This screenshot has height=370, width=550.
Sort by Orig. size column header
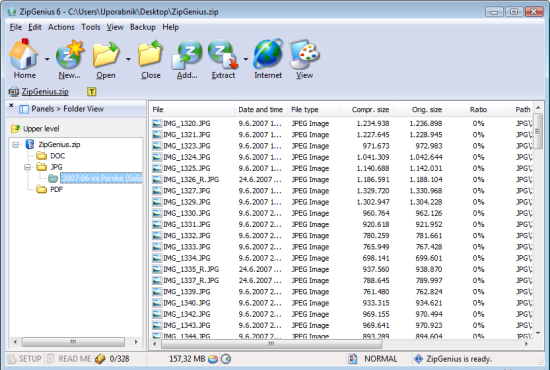coord(420,109)
